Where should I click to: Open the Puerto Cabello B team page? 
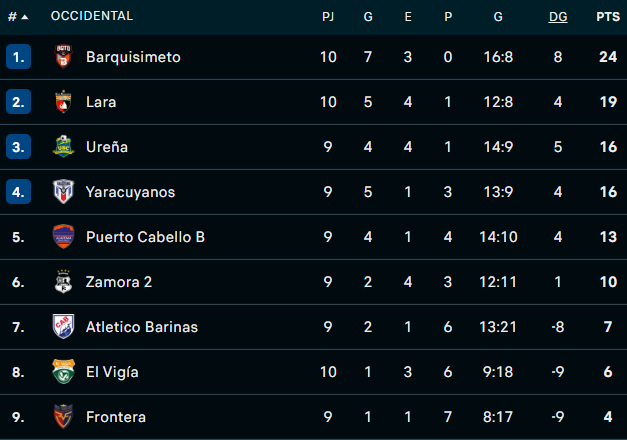click(x=145, y=237)
